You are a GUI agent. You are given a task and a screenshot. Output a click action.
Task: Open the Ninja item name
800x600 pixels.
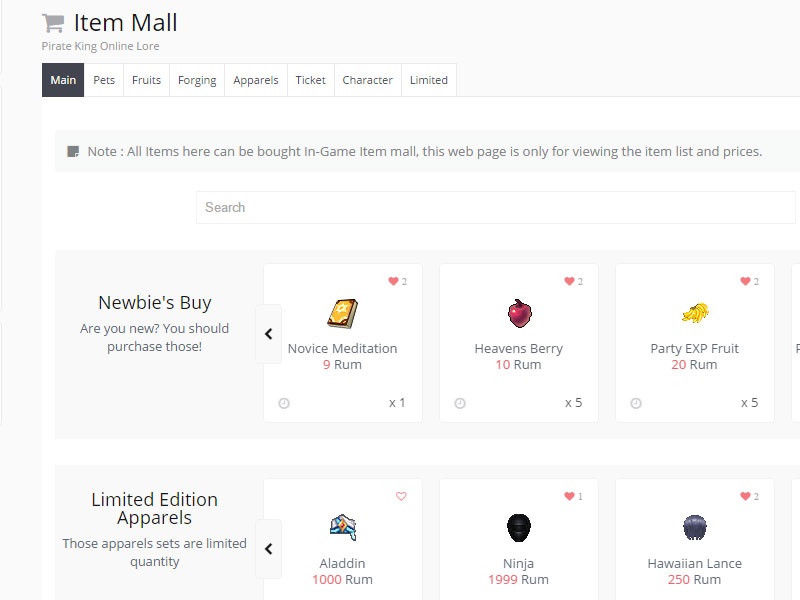(518, 563)
